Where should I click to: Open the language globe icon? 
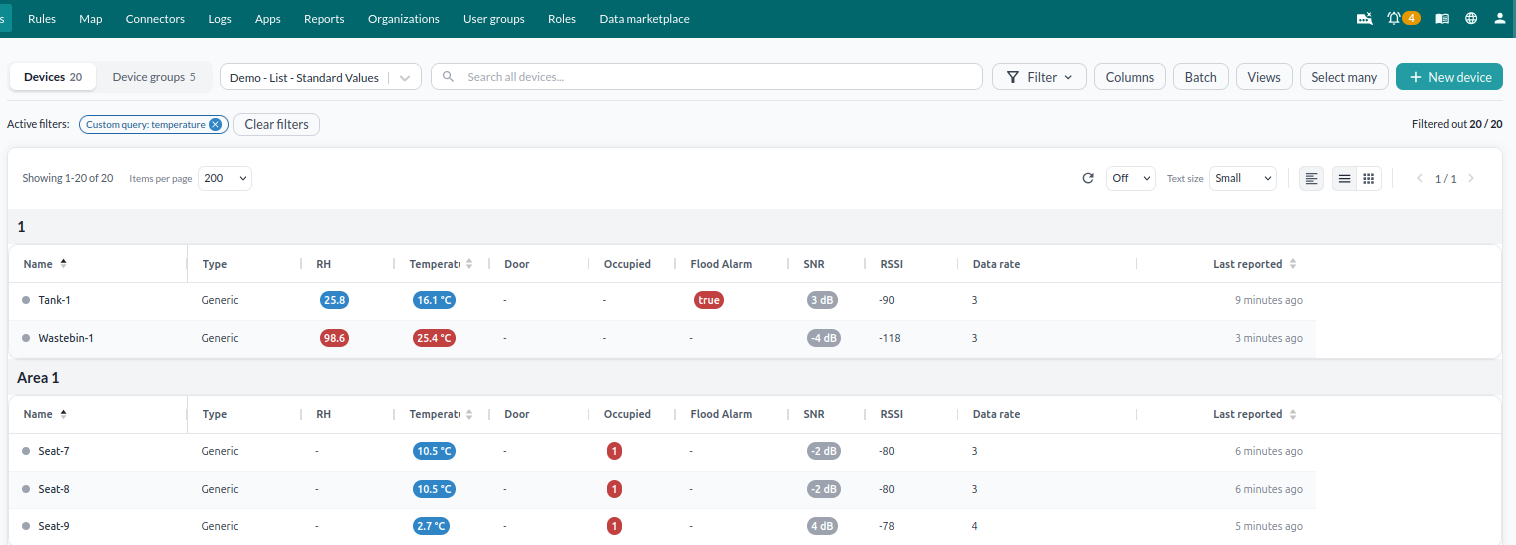coord(1471,18)
